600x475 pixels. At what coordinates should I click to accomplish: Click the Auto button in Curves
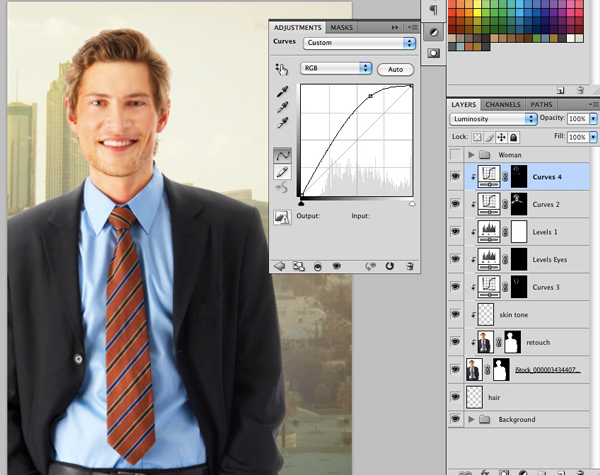tap(396, 69)
